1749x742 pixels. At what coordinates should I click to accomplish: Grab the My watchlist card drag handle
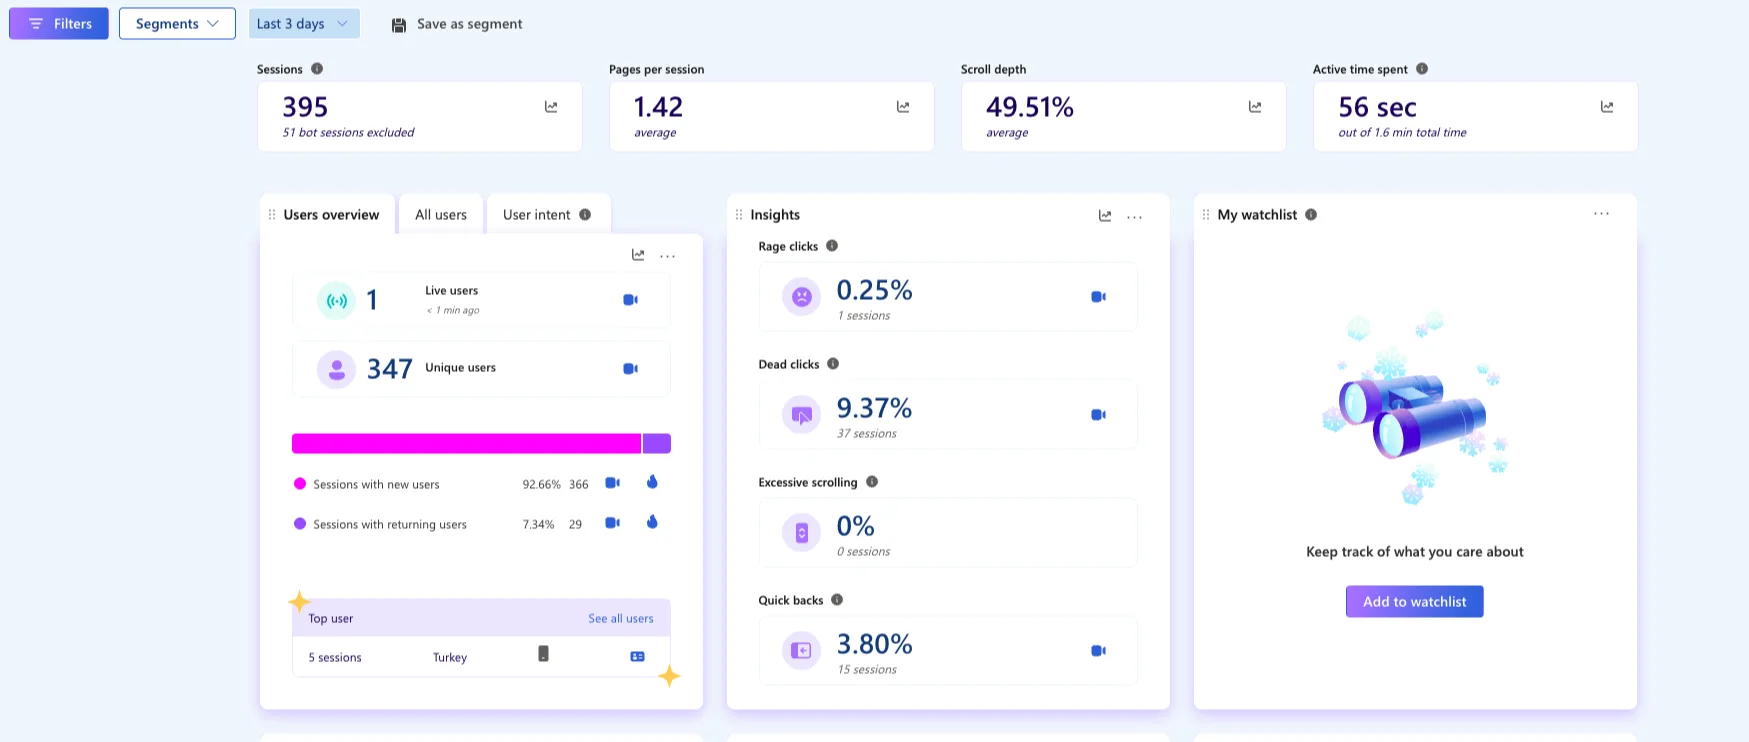(x=1206, y=215)
